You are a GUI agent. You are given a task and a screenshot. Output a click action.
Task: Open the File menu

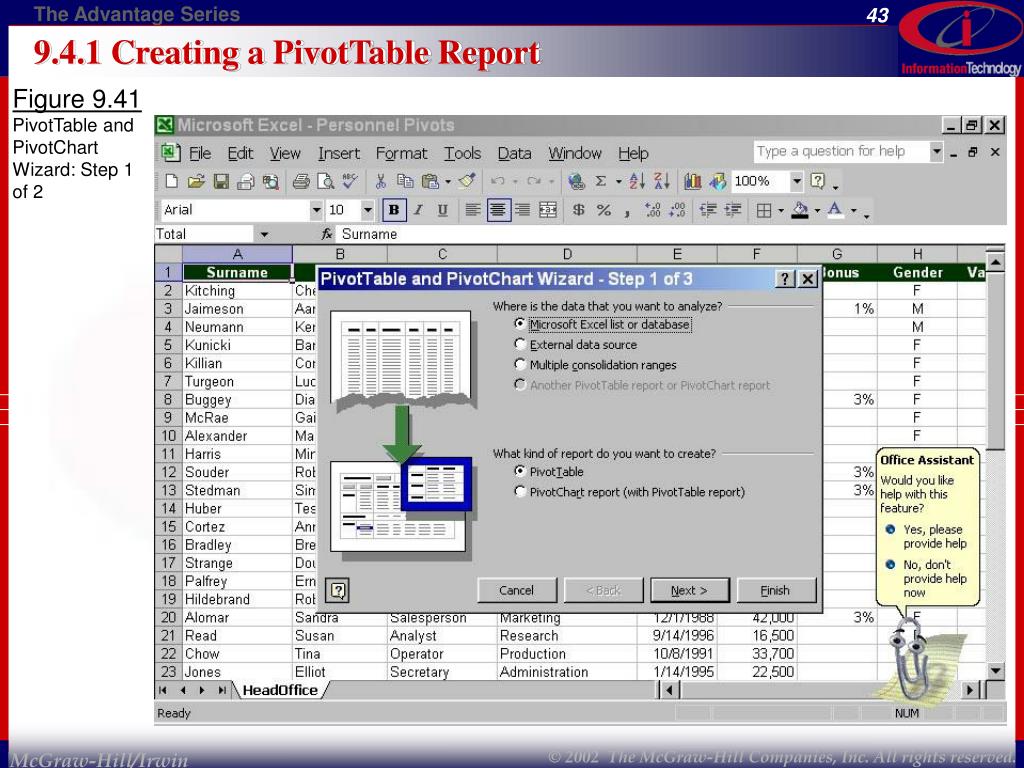click(x=199, y=153)
